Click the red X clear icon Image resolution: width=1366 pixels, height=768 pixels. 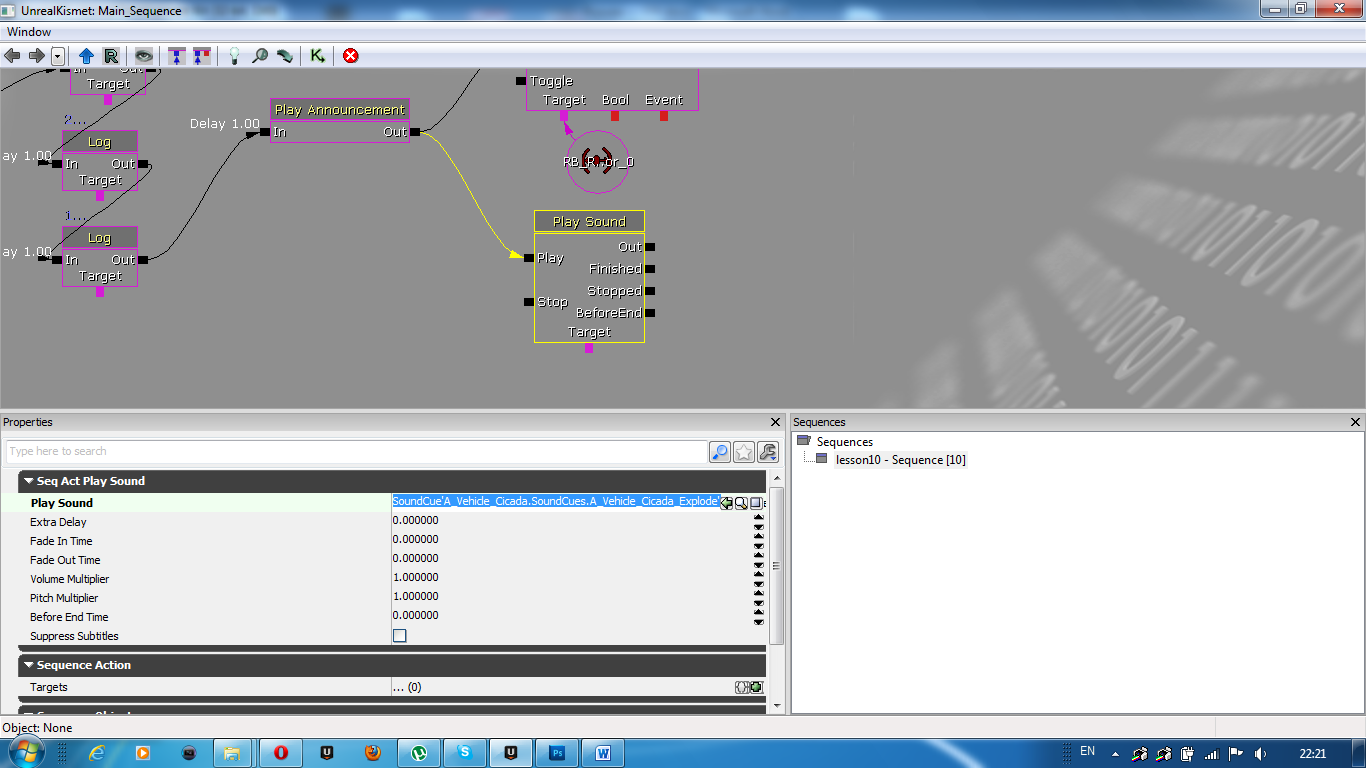(x=350, y=56)
